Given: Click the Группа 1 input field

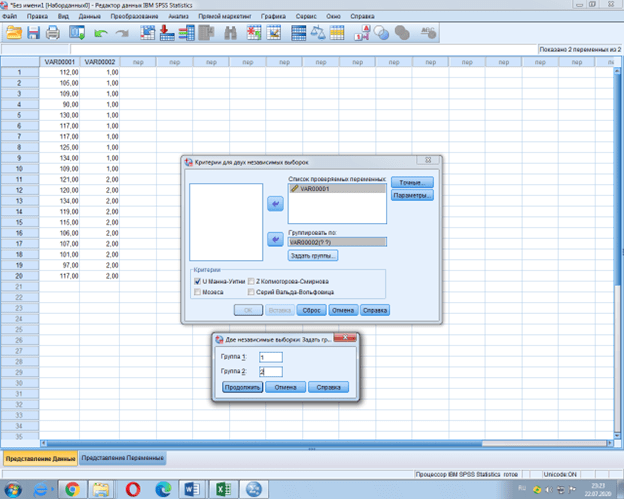Looking at the screenshot, I should (x=271, y=357).
